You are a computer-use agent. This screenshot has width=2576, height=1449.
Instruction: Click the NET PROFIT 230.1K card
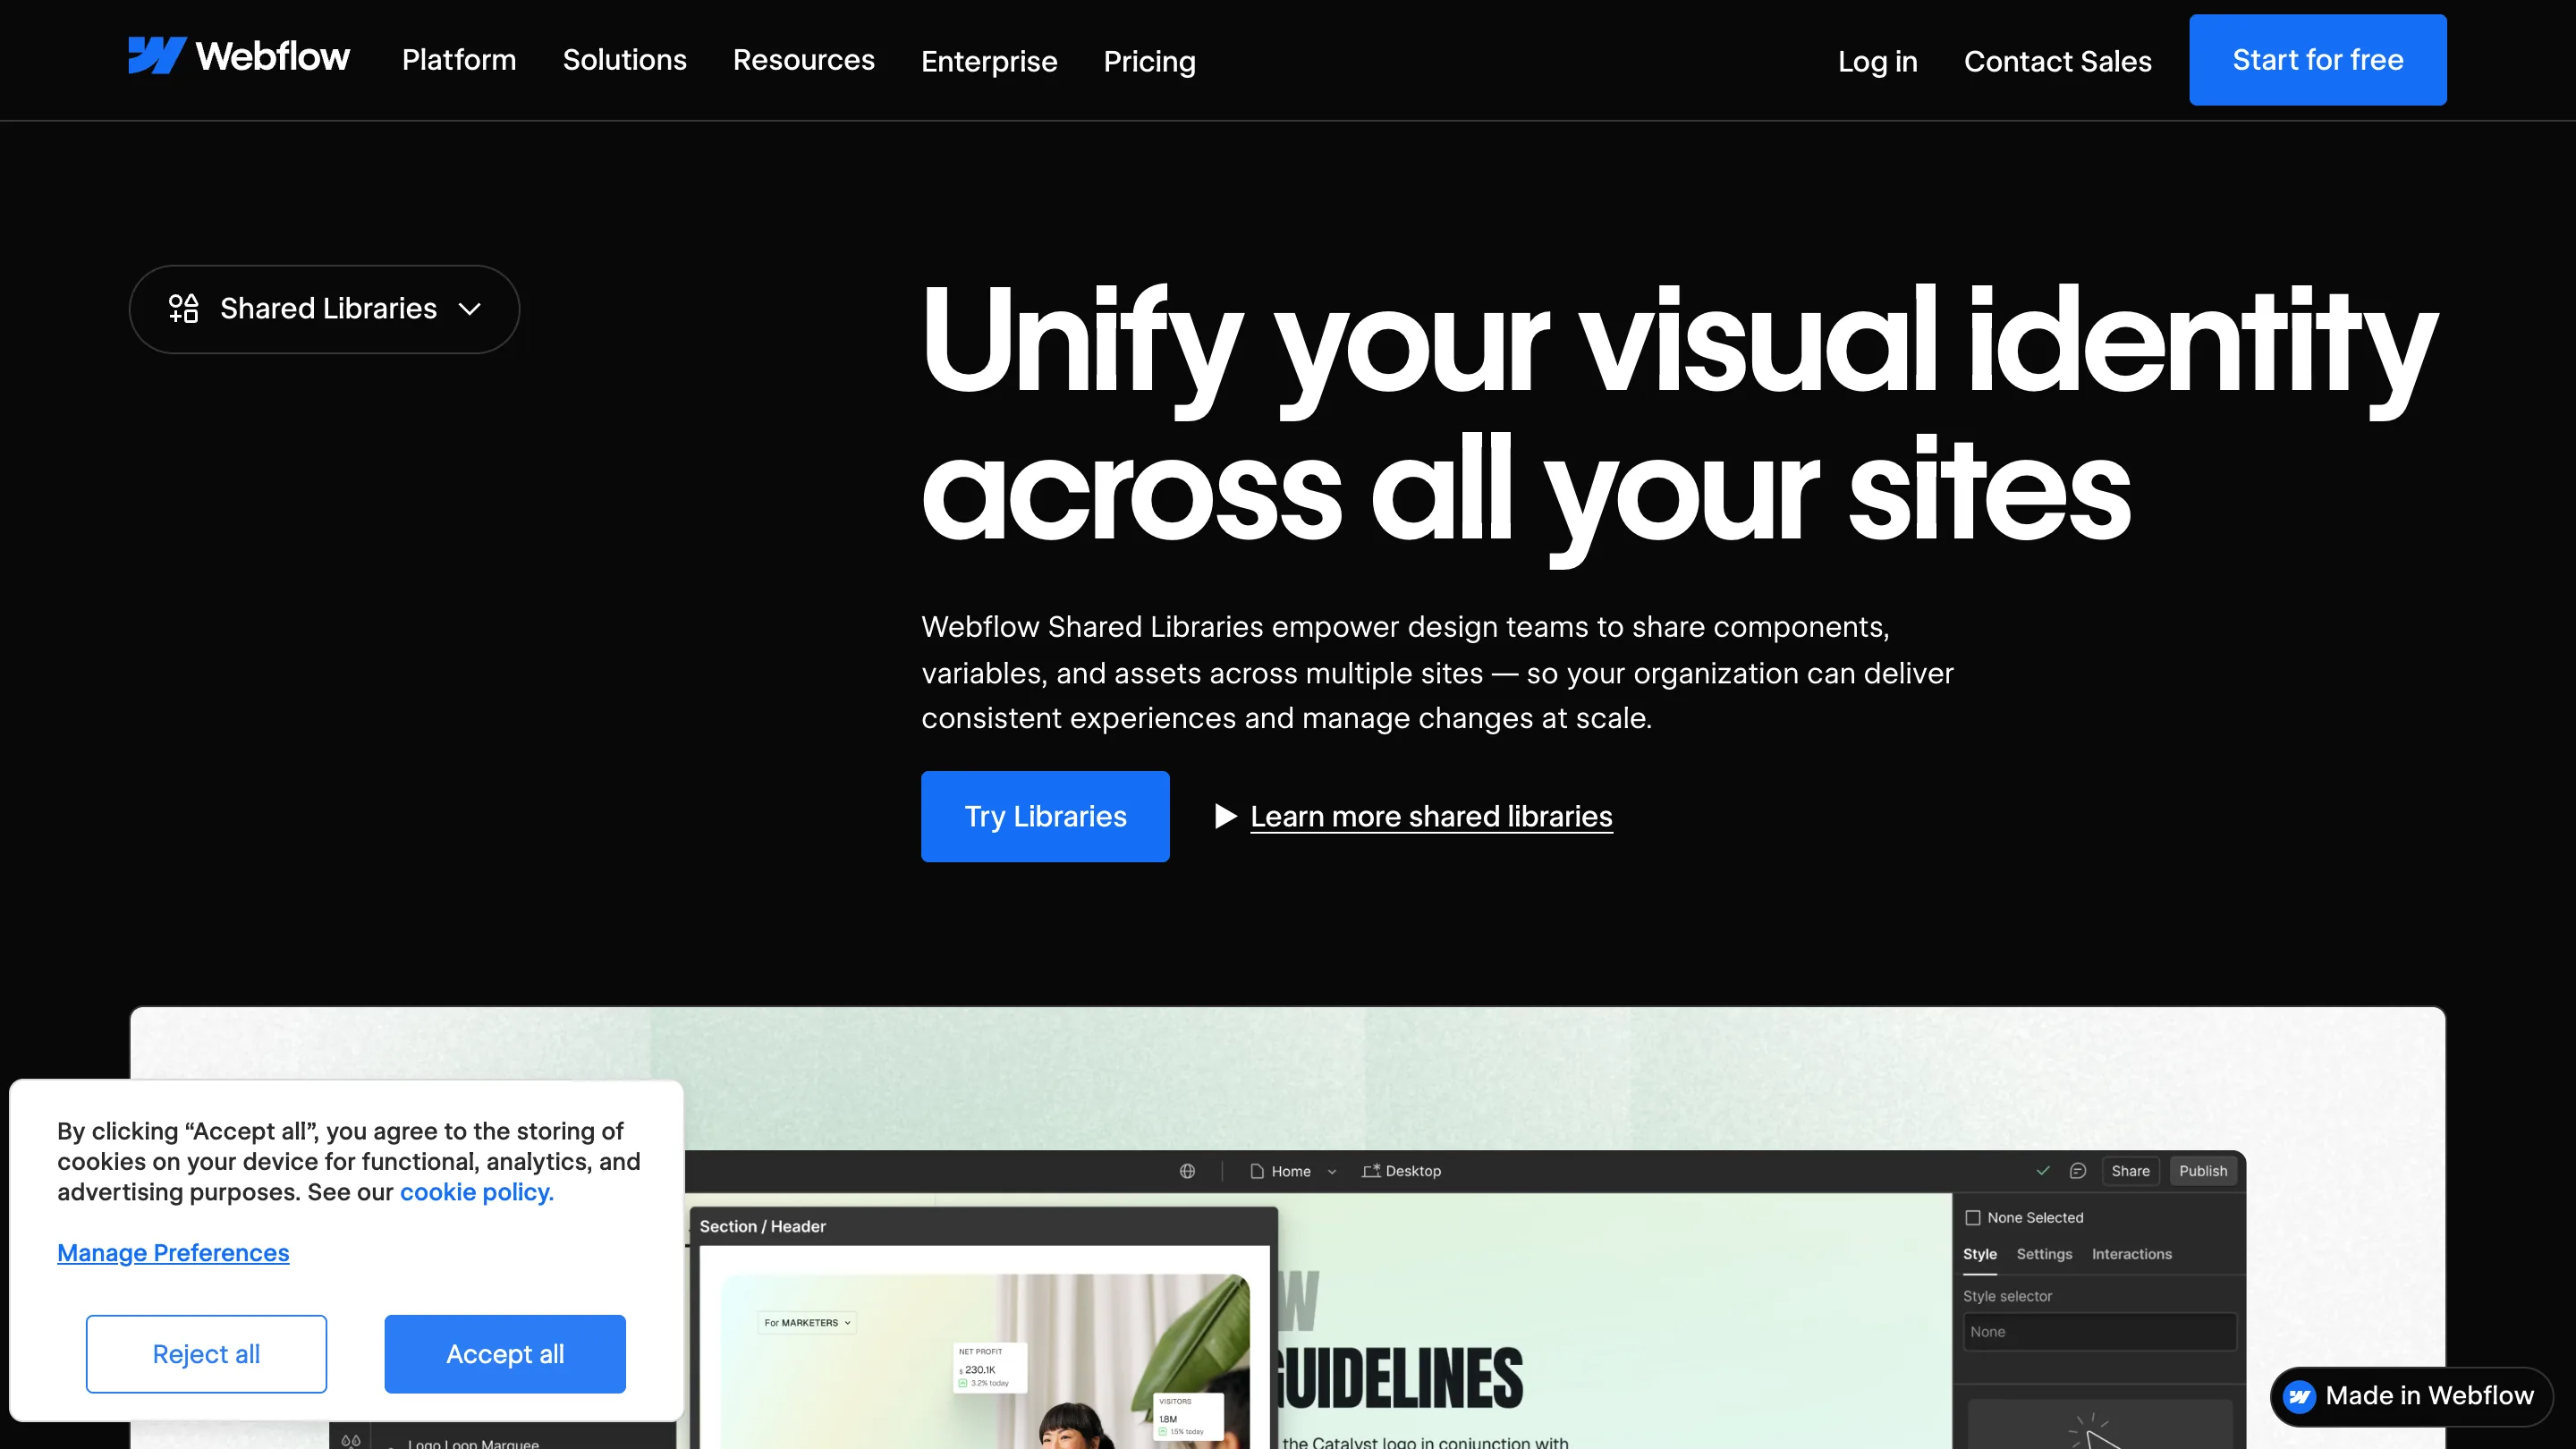pyautogui.click(x=990, y=1368)
